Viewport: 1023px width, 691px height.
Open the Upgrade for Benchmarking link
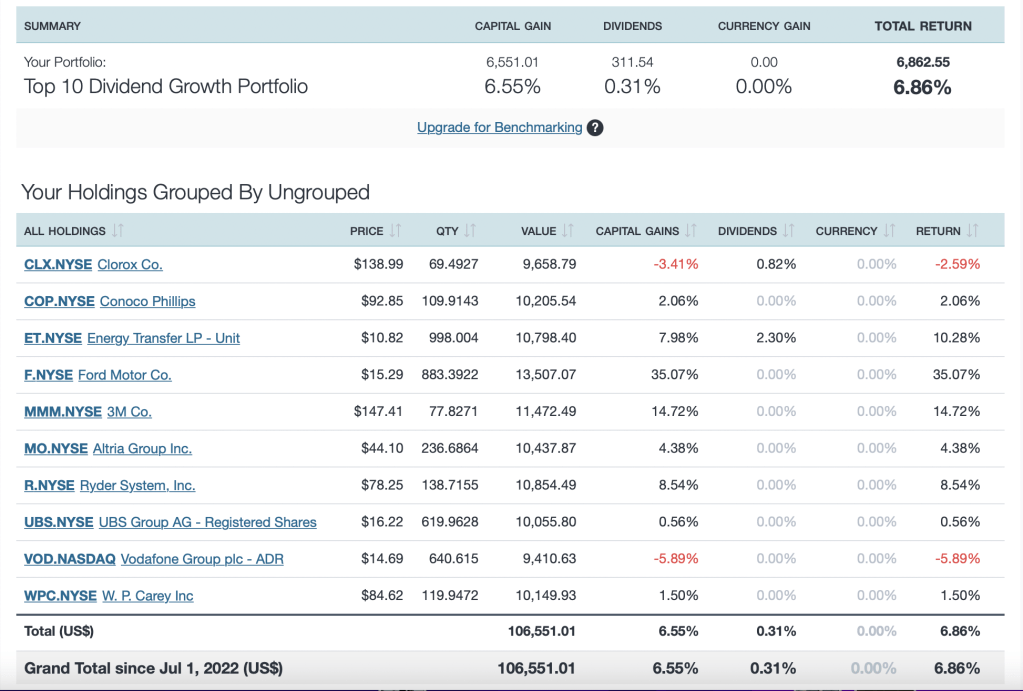point(499,128)
